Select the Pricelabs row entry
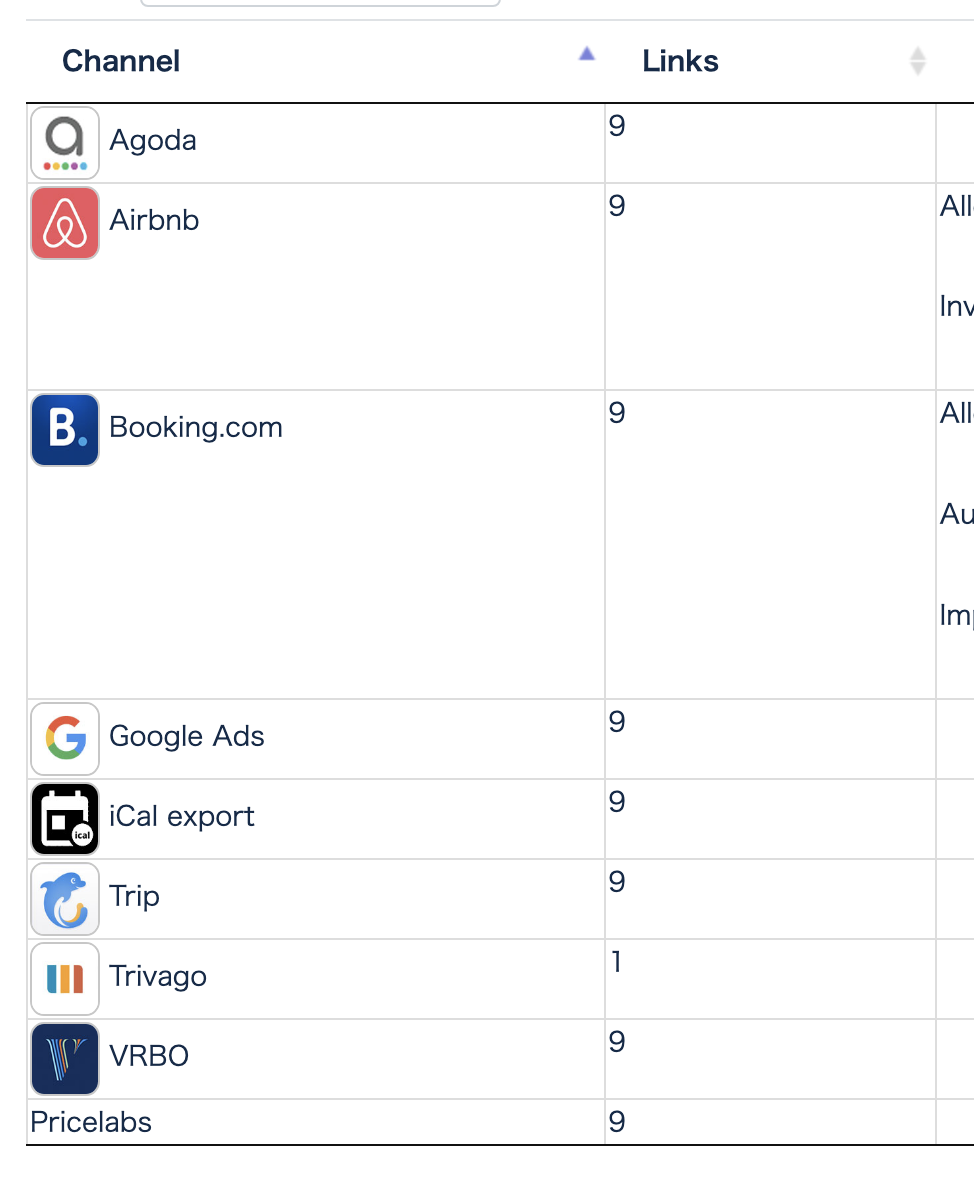This screenshot has height=1194, width=974. tap(90, 1122)
